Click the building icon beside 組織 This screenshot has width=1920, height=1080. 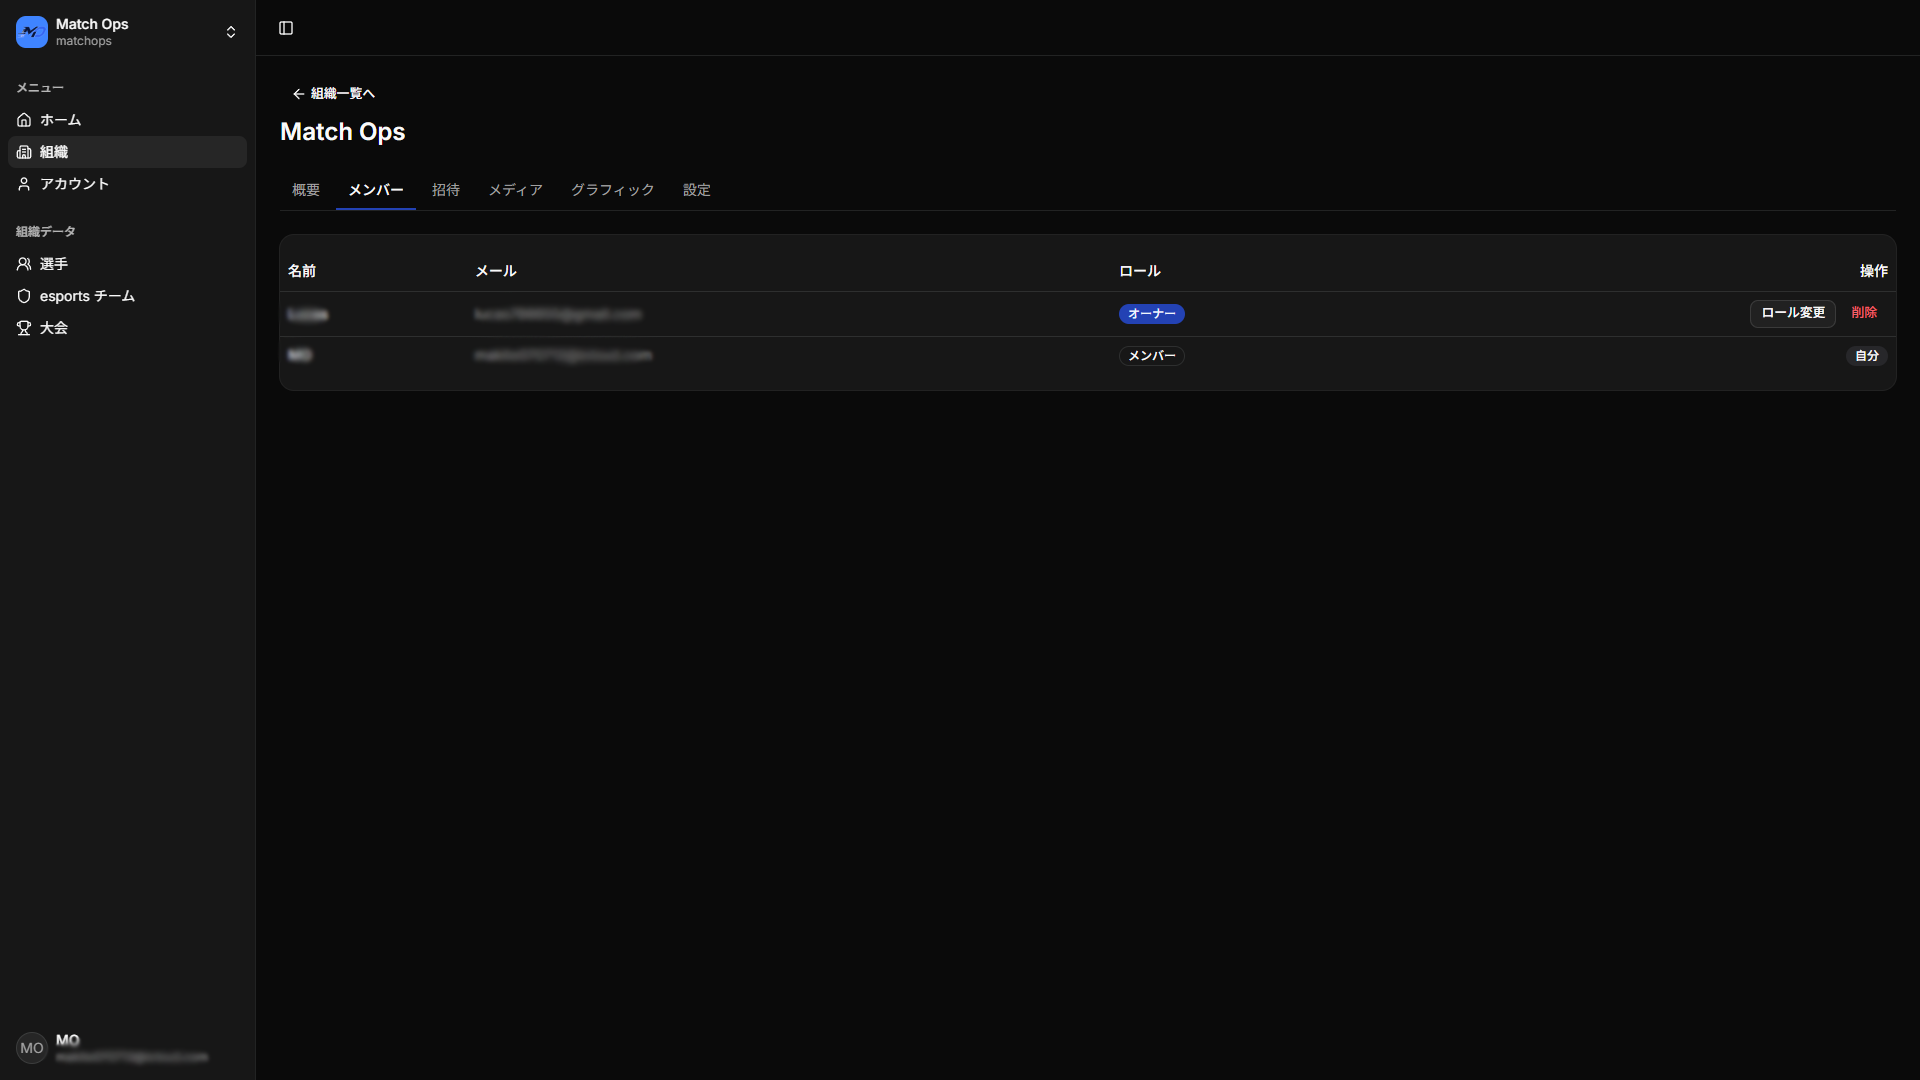24,152
